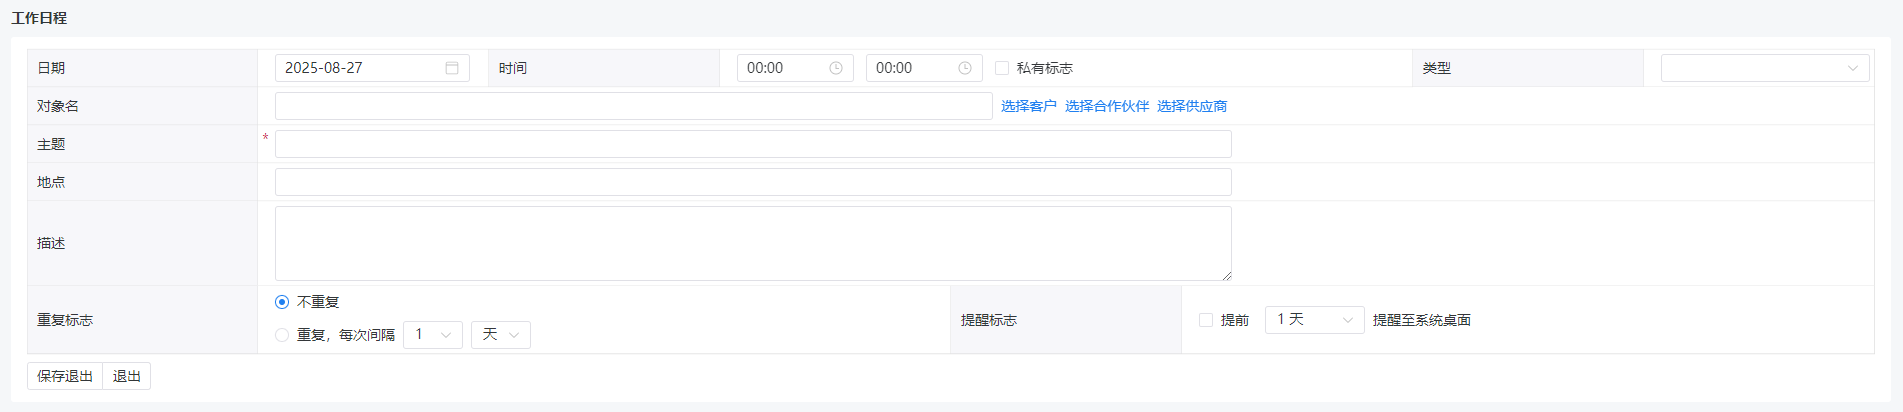Click the clock icon in end time field
Viewport: 1903px width, 412px height.
pyautogui.click(x=965, y=68)
